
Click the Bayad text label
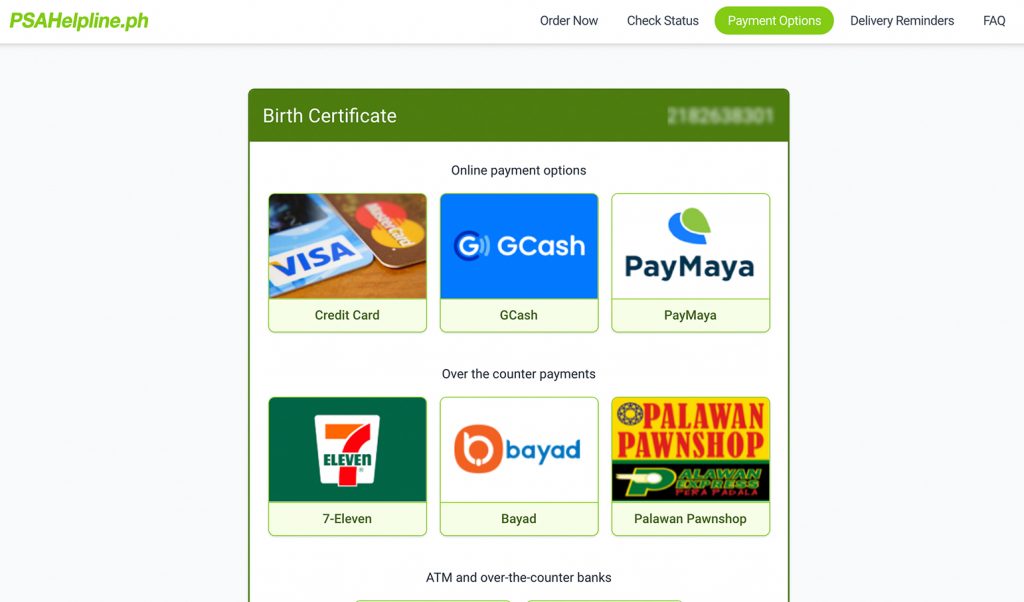click(519, 519)
